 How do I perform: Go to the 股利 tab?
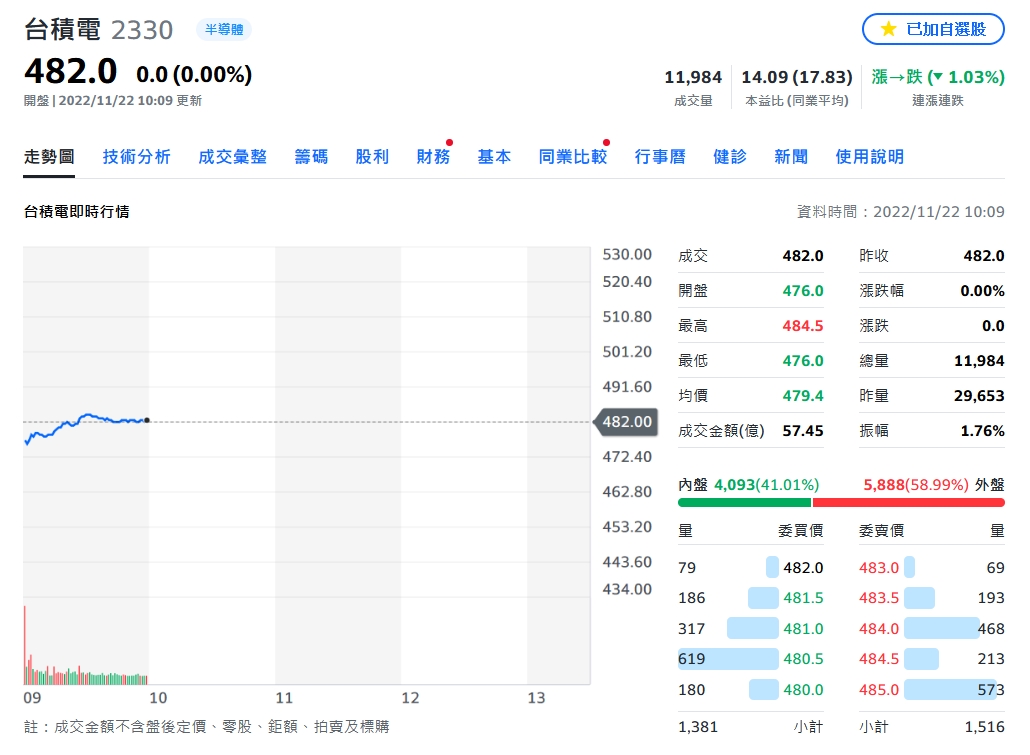[x=372, y=156]
